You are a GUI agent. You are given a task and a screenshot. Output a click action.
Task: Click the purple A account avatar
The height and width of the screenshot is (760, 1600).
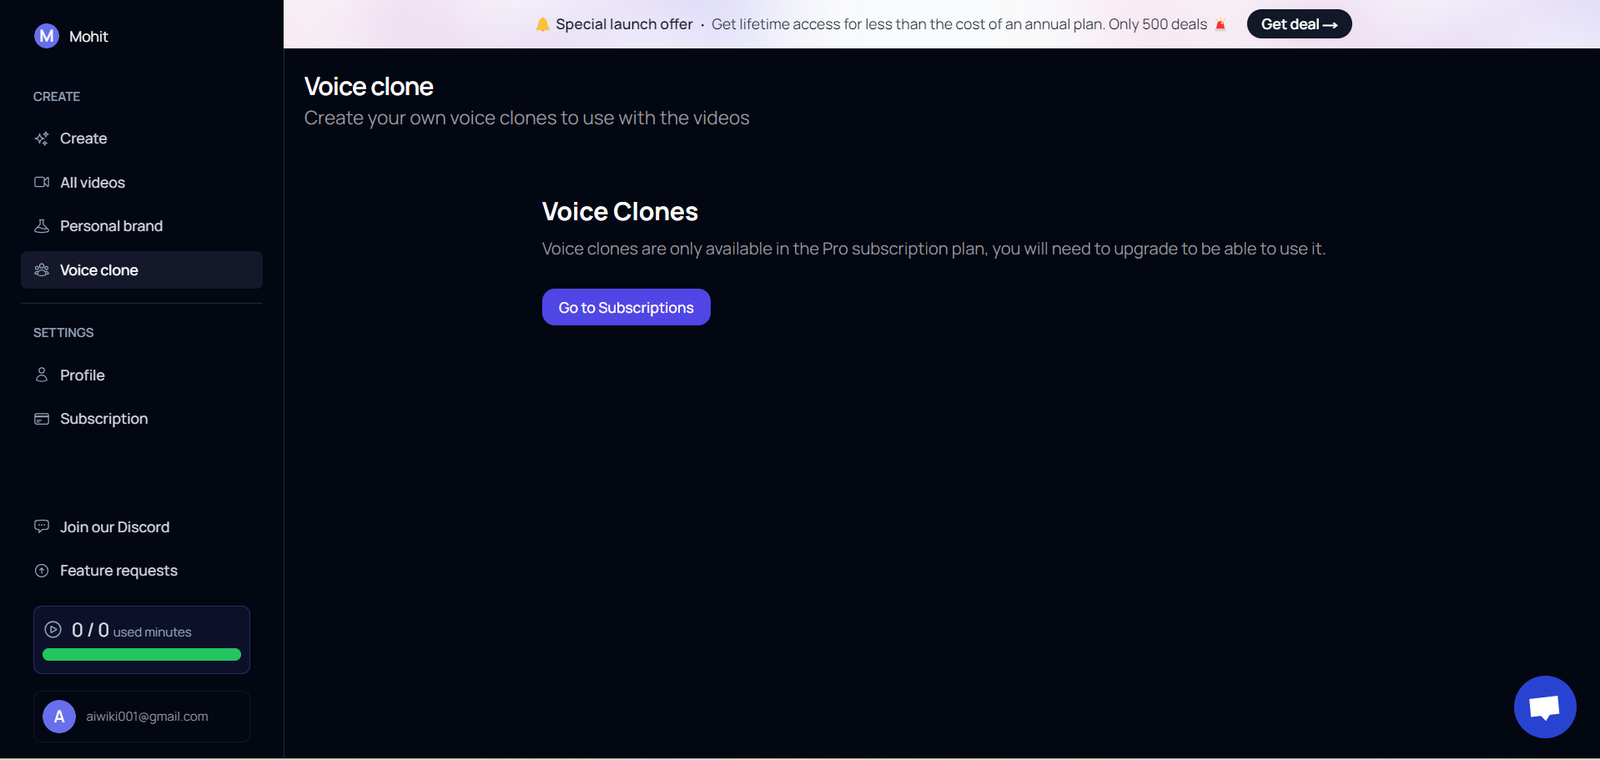(x=59, y=716)
